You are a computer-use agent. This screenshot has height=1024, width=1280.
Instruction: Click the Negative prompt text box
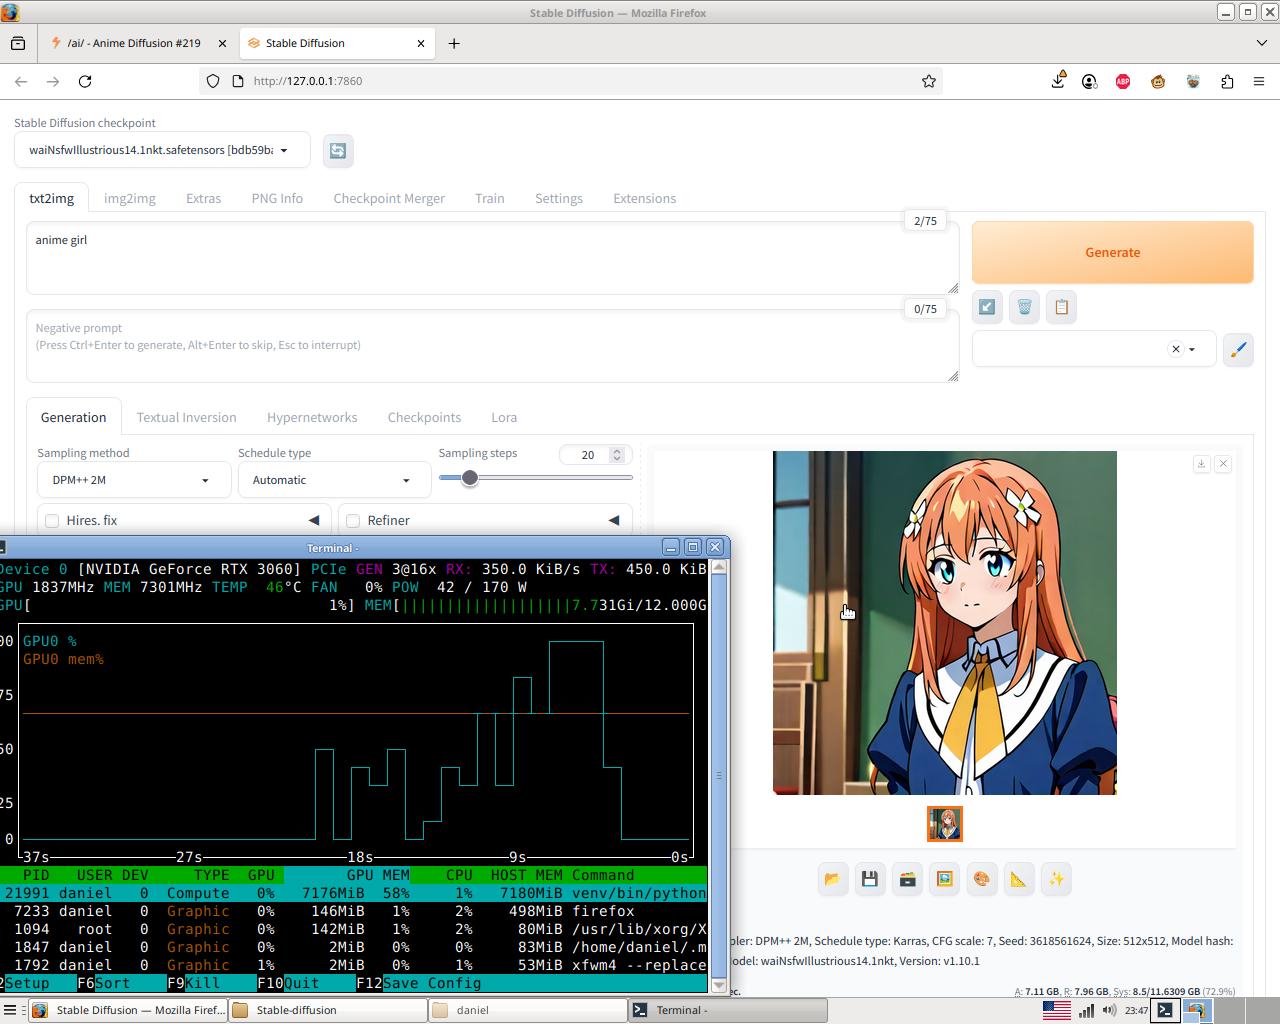click(x=492, y=345)
